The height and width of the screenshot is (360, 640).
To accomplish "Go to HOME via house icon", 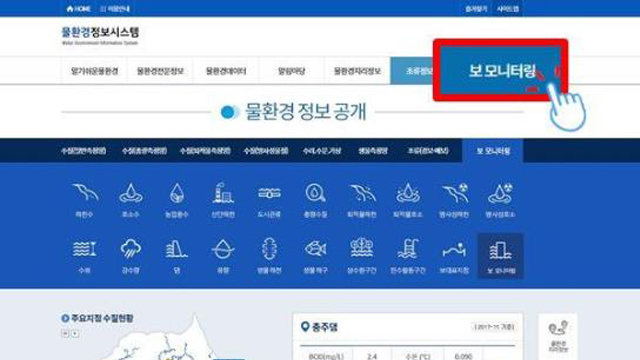I will (78, 9).
